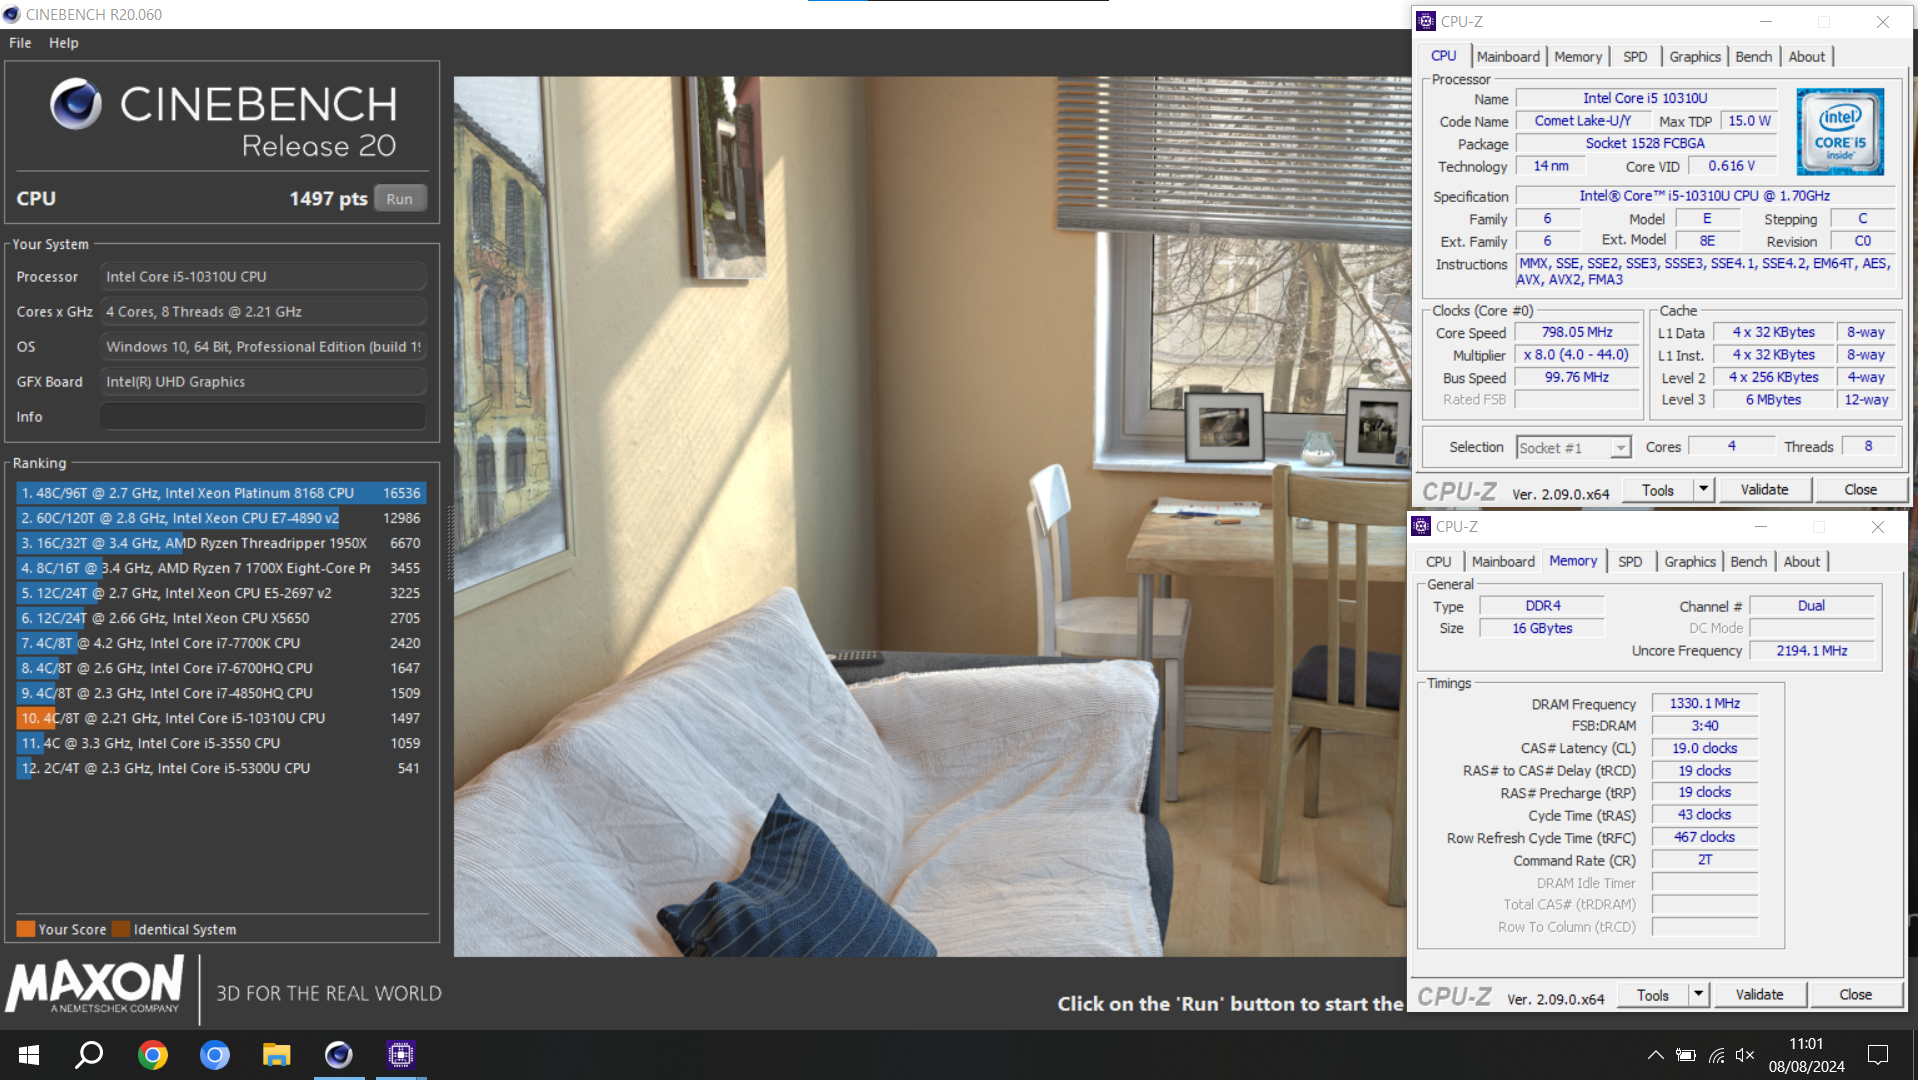This screenshot has height=1080, width=1918.
Task: Click the Intel Core i5 logo badge
Action: click(1840, 132)
